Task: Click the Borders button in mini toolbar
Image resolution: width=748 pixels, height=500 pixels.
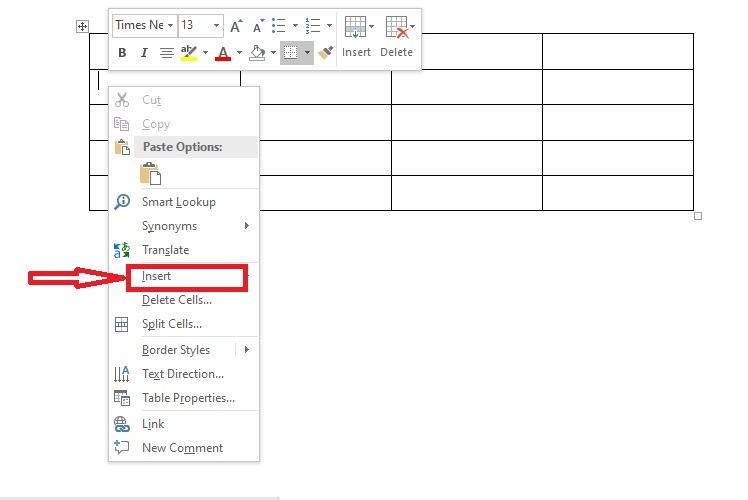Action: click(291, 52)
